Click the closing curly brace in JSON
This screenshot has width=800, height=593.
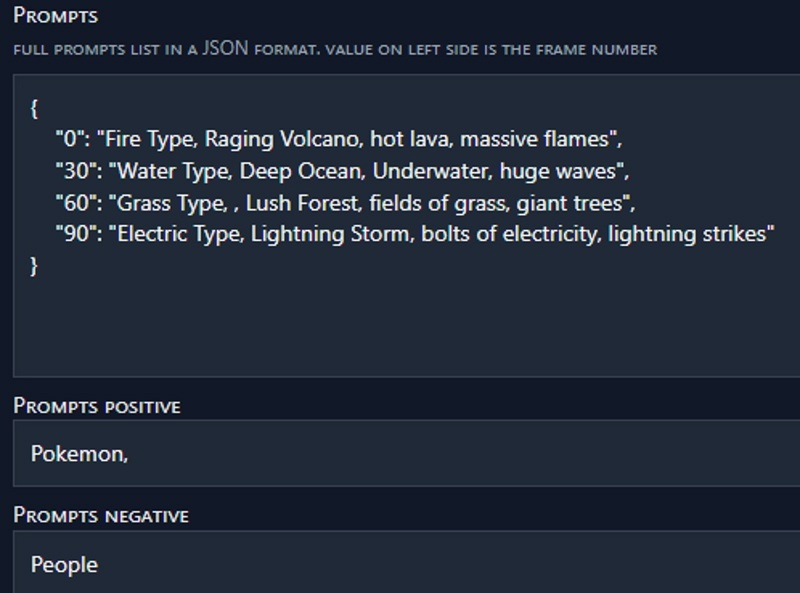pyautogui.click(x=34, y=266)
